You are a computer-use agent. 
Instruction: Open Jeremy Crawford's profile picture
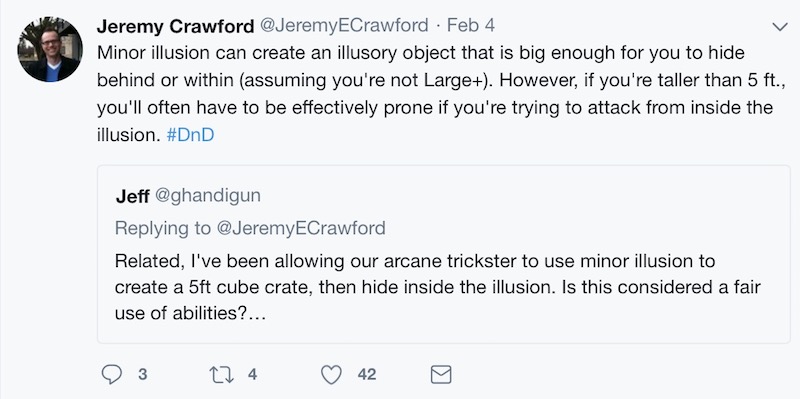coord(50,49)
